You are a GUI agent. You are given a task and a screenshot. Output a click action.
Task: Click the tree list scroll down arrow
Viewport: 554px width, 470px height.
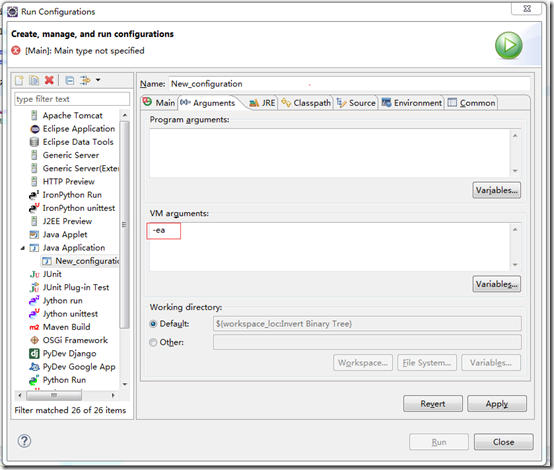(125, 384)
